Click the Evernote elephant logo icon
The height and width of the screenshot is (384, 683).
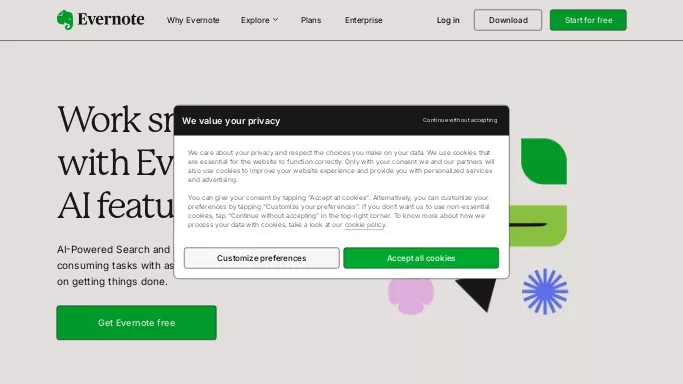[65, 20]
